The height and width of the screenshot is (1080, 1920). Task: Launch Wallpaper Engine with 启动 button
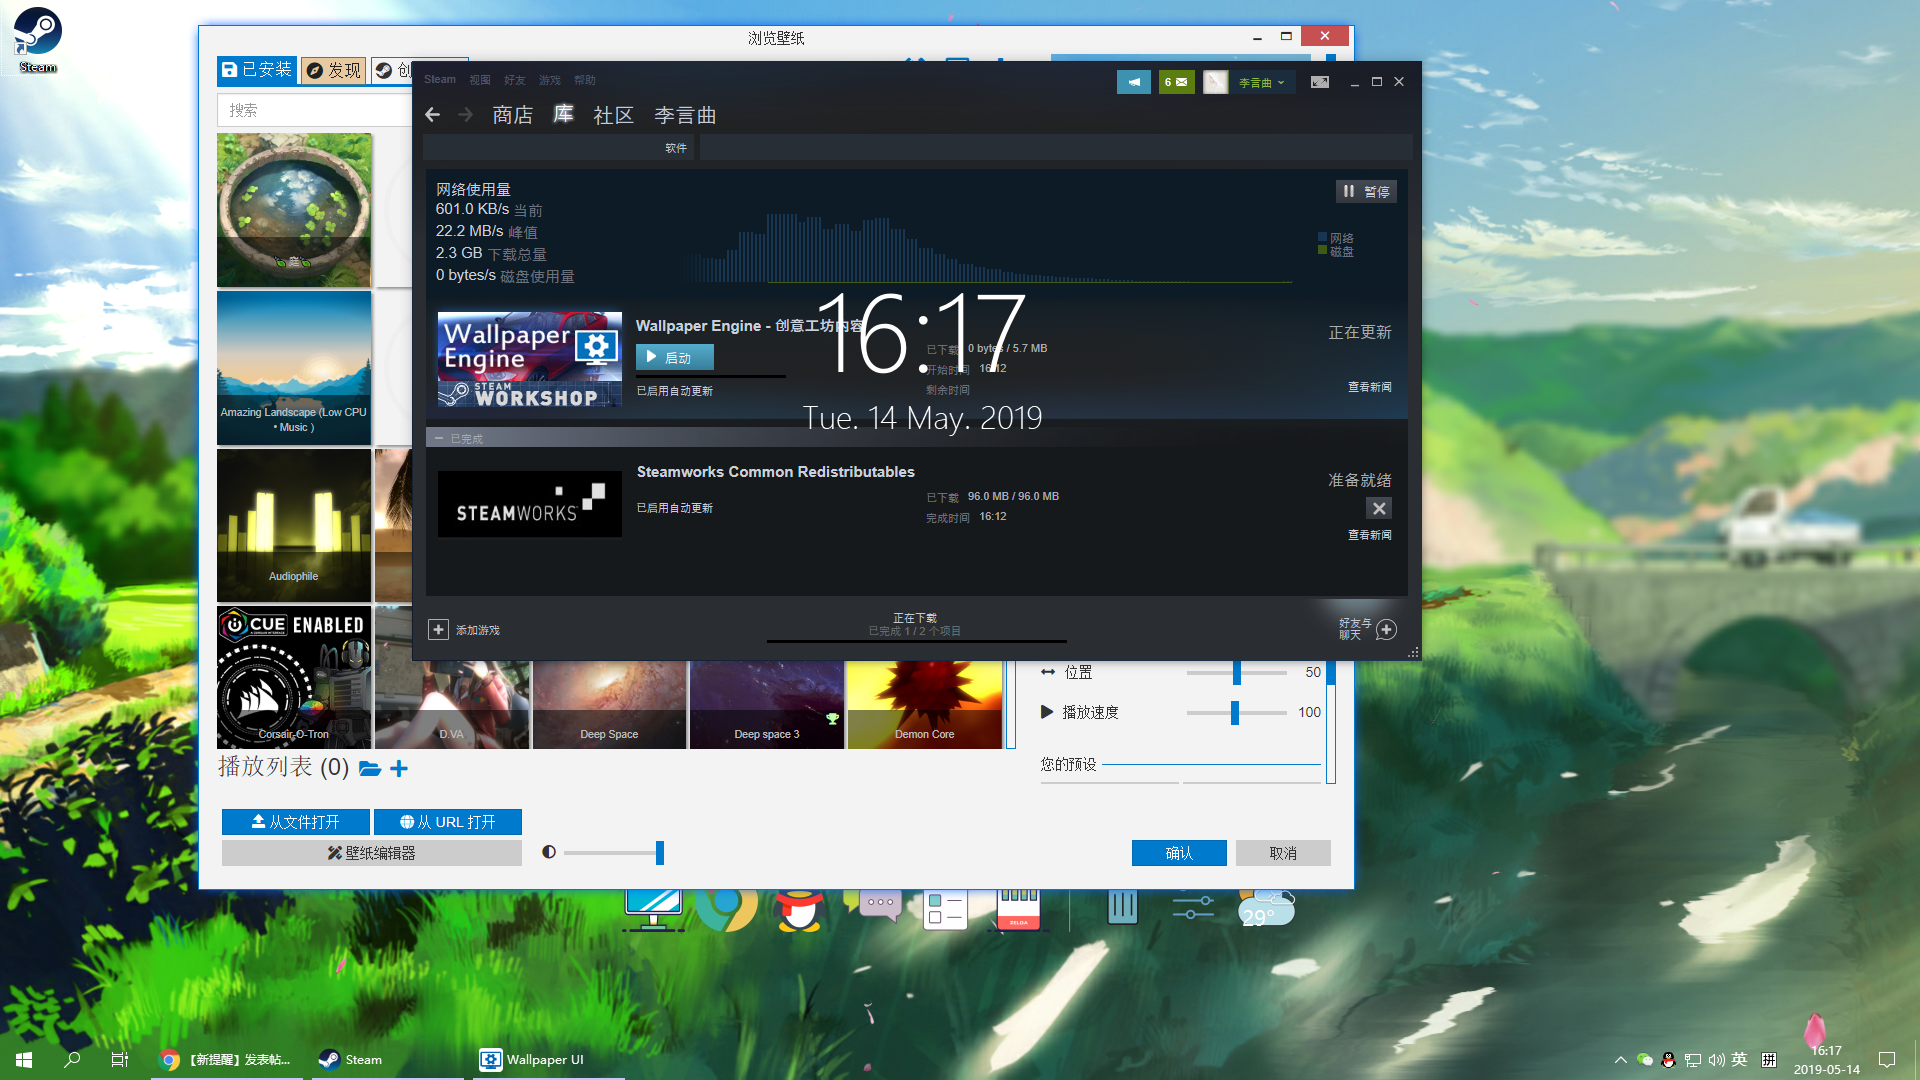tap(675, 357)
